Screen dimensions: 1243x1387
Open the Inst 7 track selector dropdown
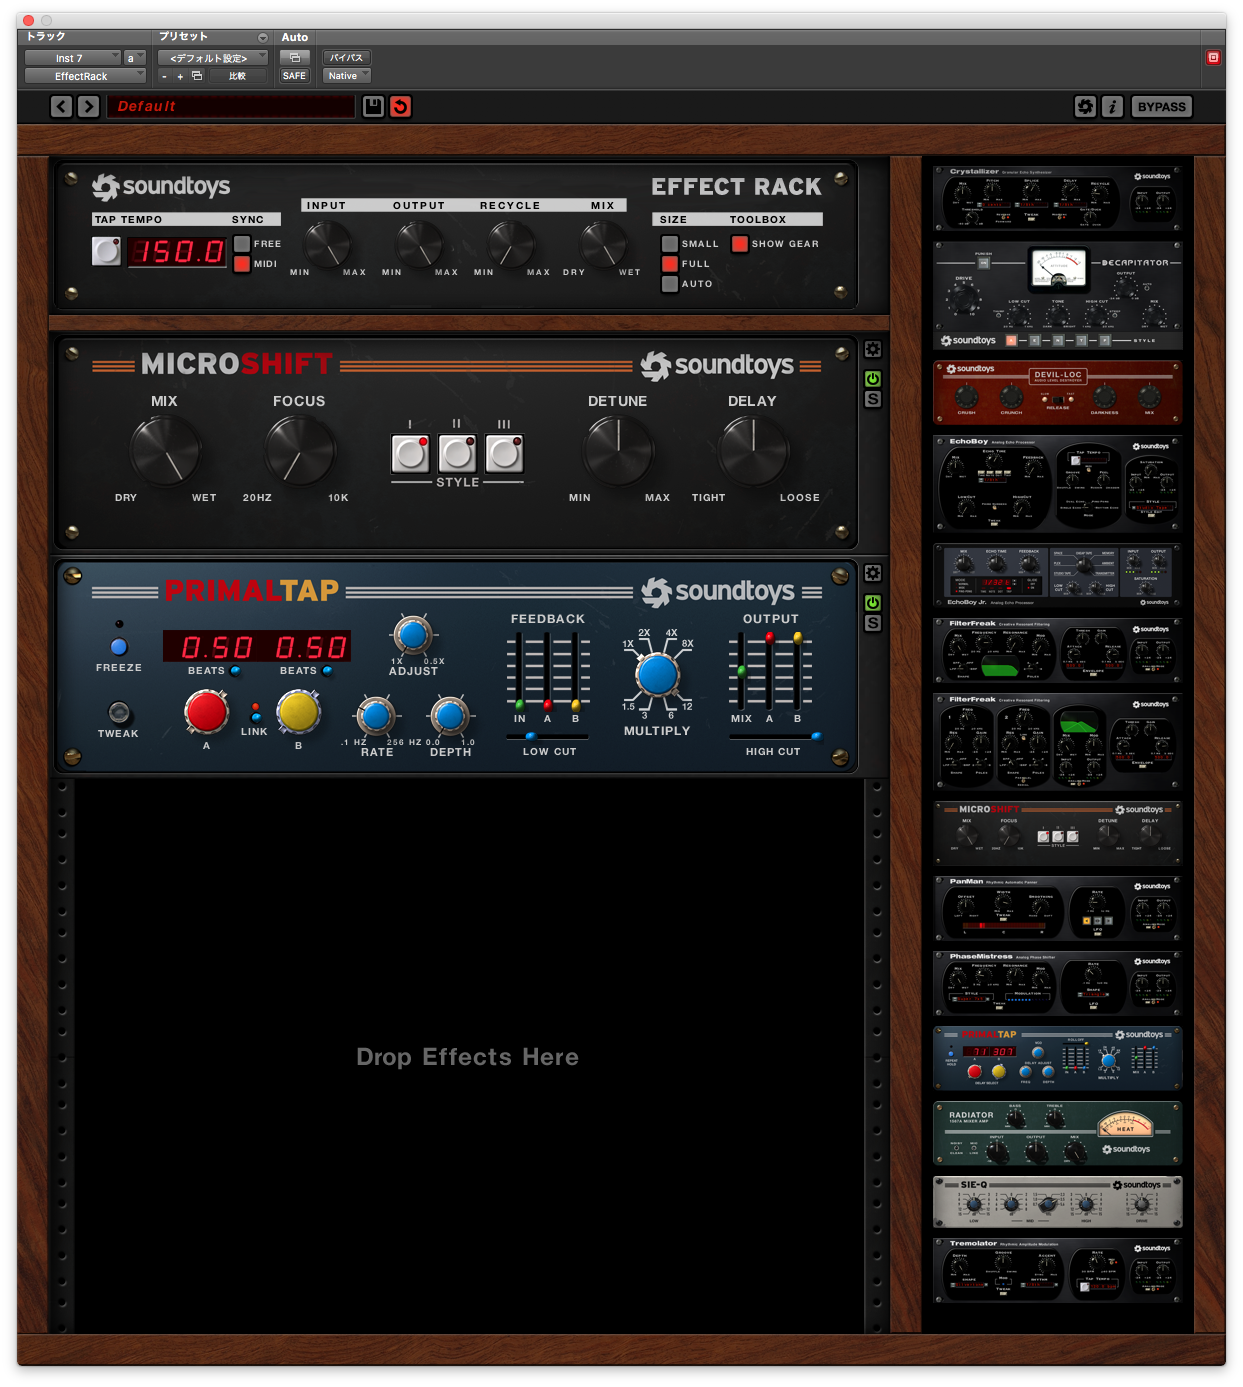[x=72, y=58]
